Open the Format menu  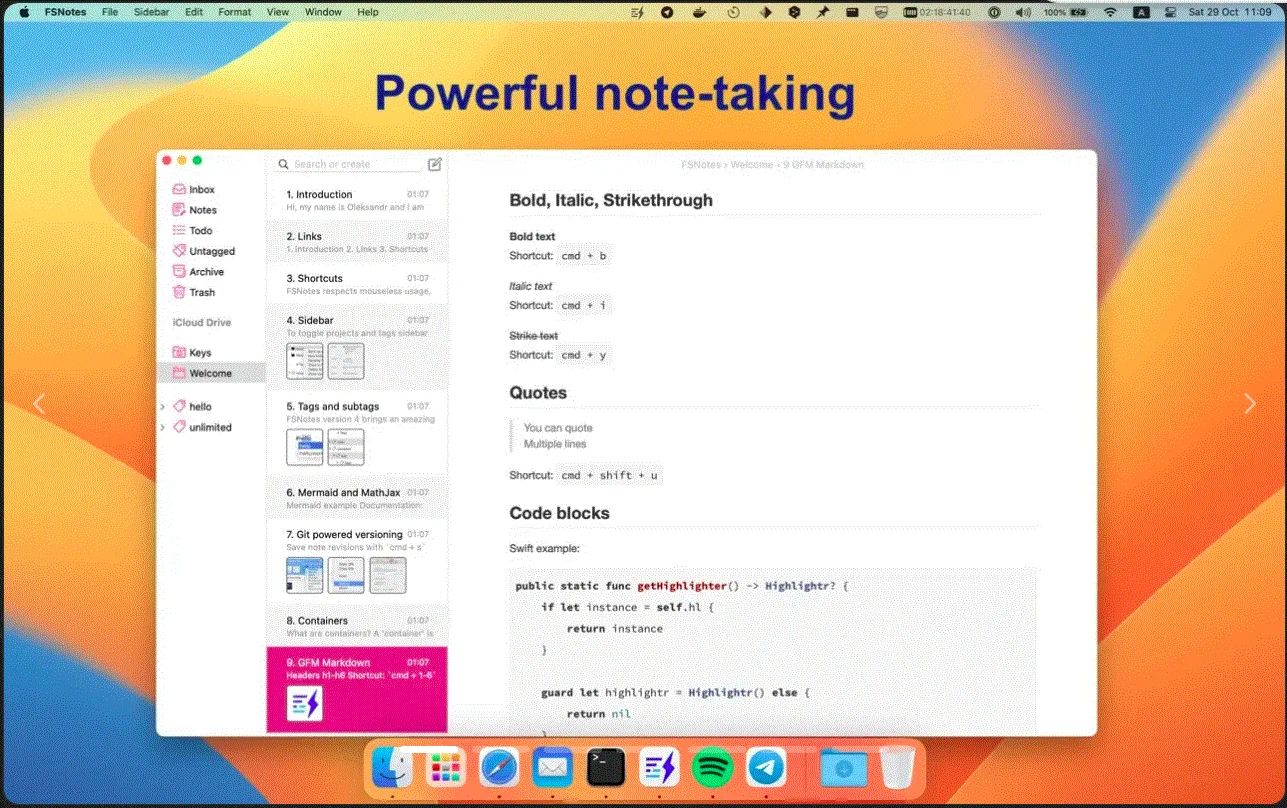click(235, 12)
